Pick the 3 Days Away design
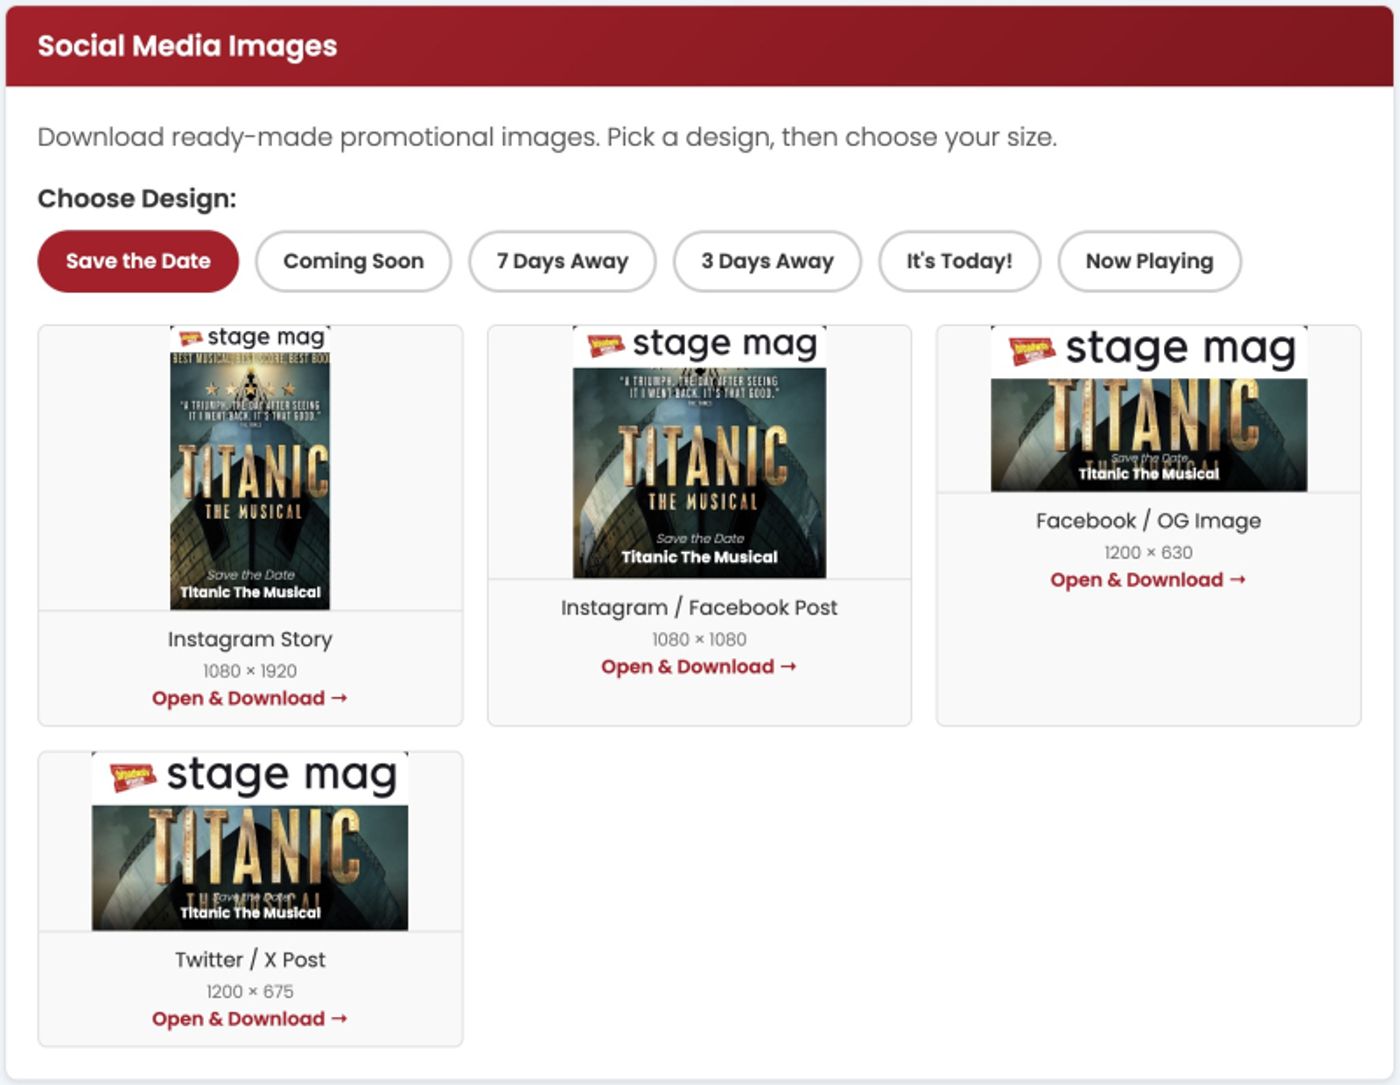The image size is (1400, 1085). (x=767, y=261)
